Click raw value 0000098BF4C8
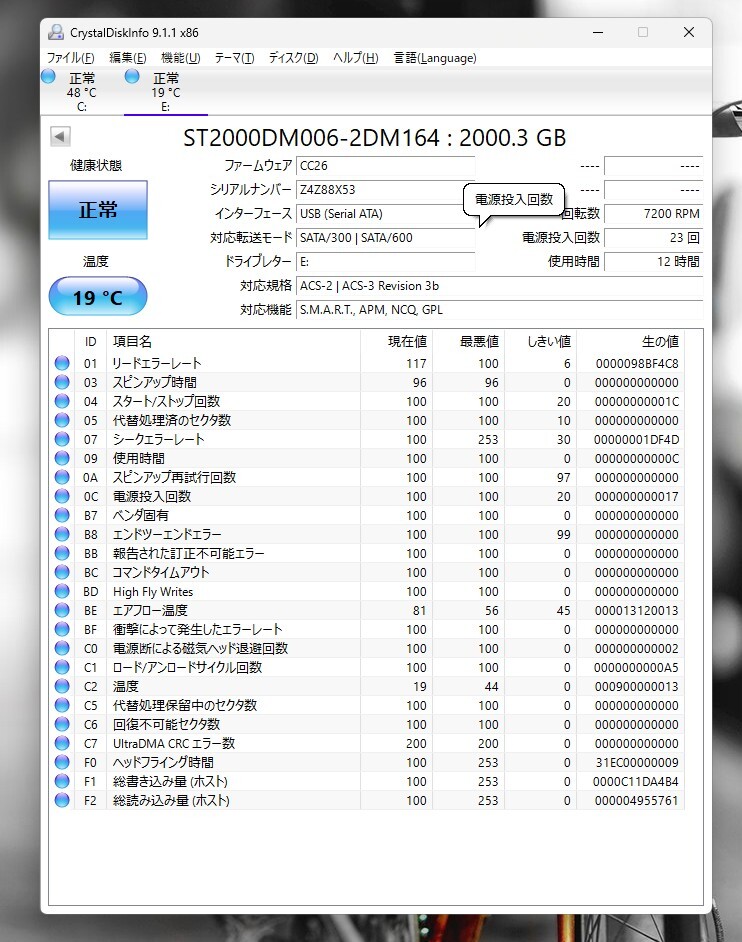The height and width of the screenshot is (942, 742). coord(637,363)
